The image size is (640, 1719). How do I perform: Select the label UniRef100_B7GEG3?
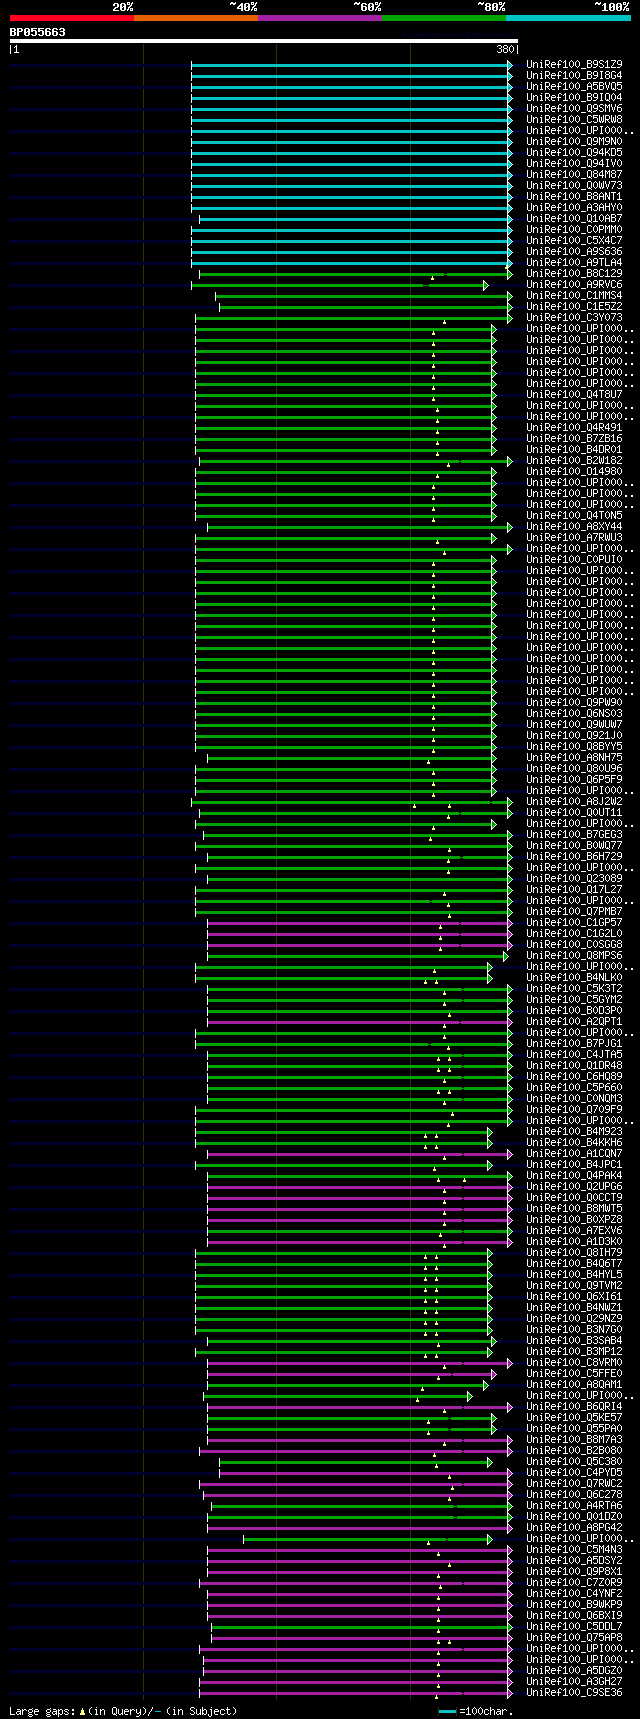point(574,834)
